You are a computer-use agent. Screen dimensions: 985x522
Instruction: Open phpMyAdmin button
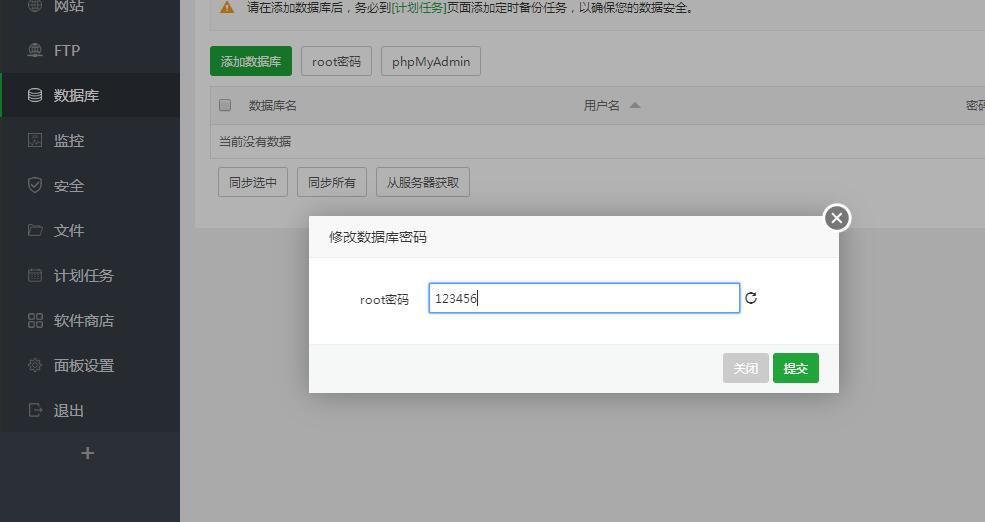coord(431,61)
